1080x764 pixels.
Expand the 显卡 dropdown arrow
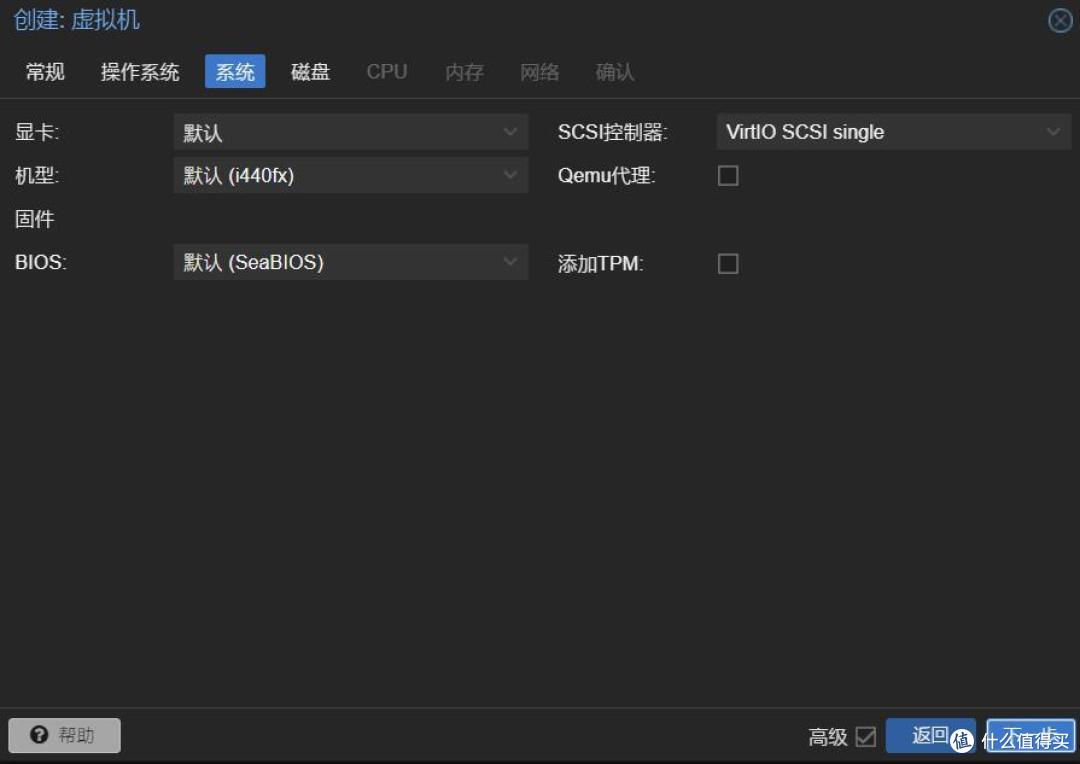pyautogui.click(x=510, y=132)
